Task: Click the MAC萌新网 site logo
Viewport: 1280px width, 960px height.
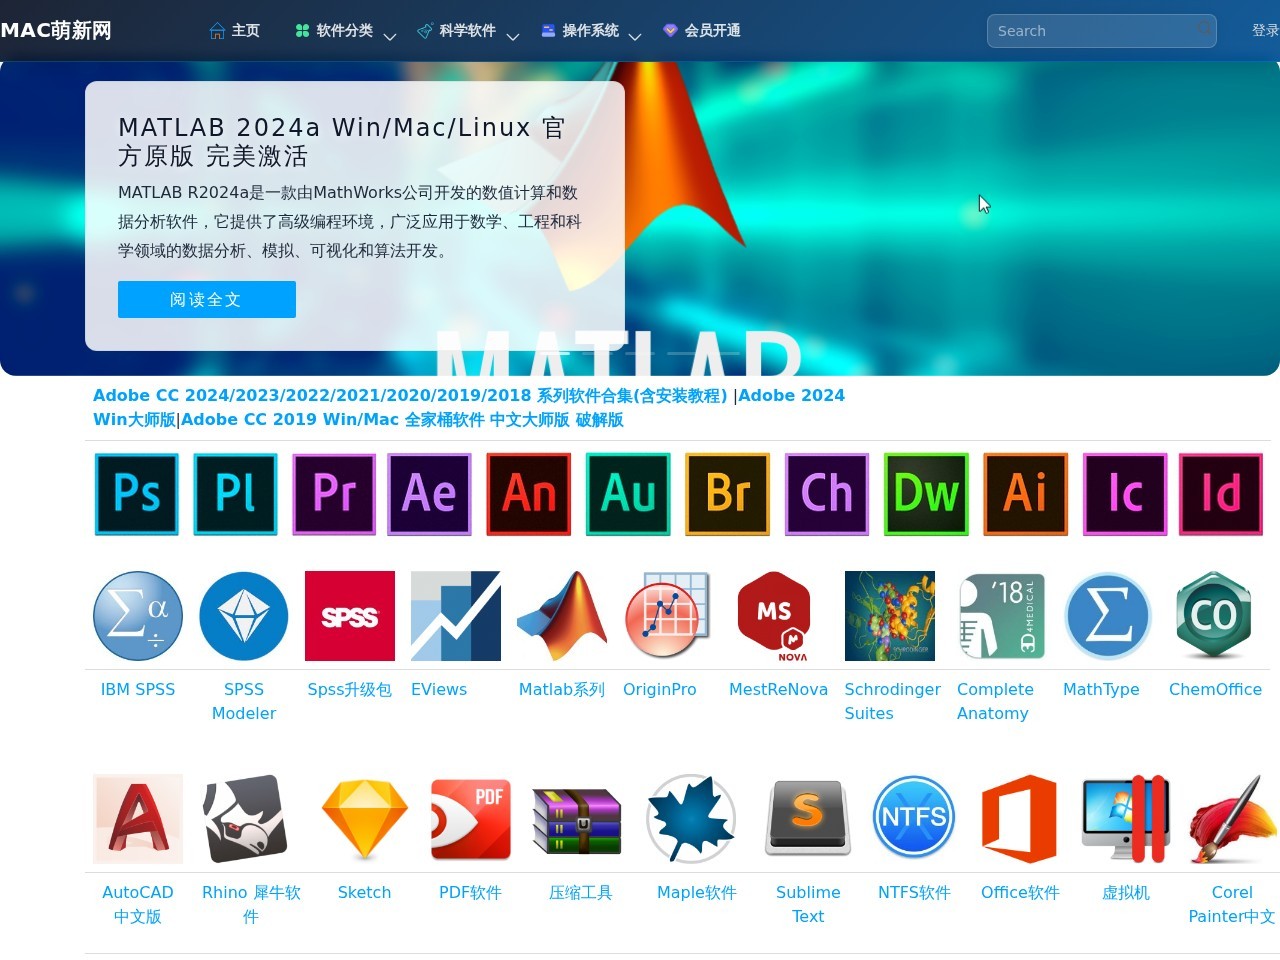Action: coord(56,30)
